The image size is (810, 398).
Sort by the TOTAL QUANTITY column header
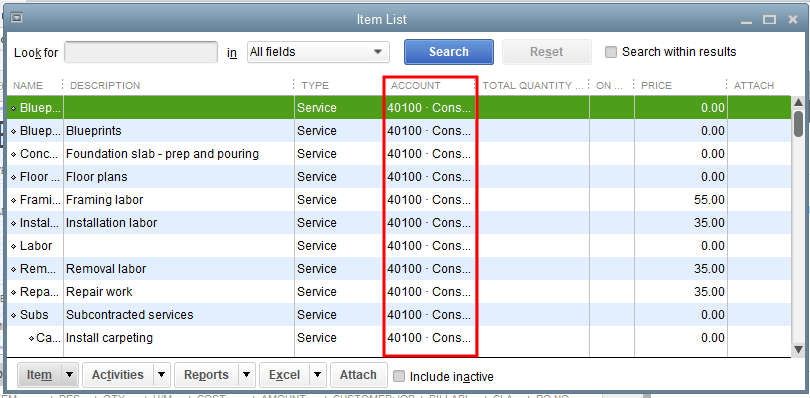click(x=533, y=86)
